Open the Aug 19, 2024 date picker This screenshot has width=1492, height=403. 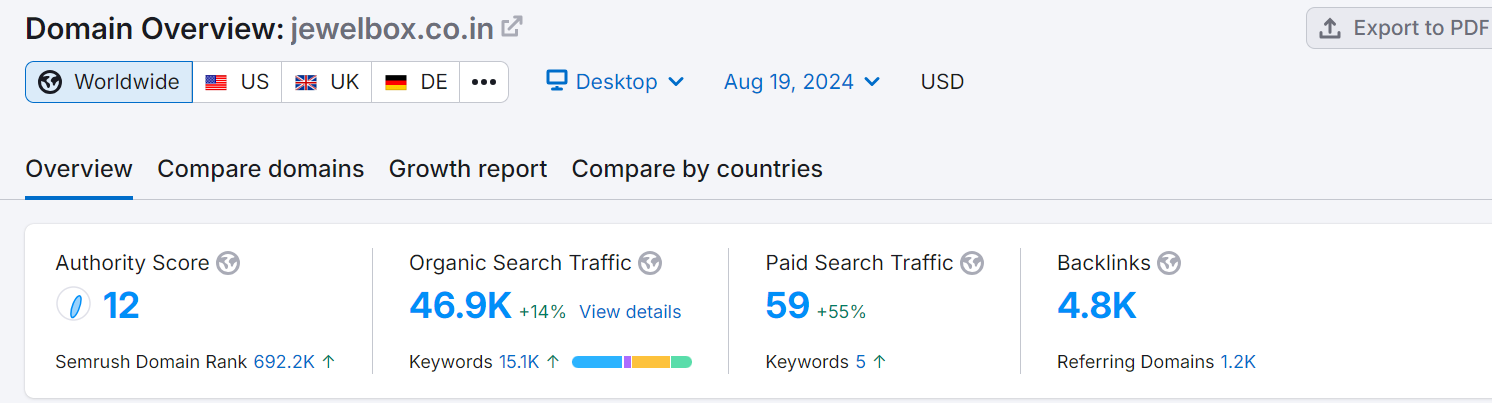pos(802,82)
